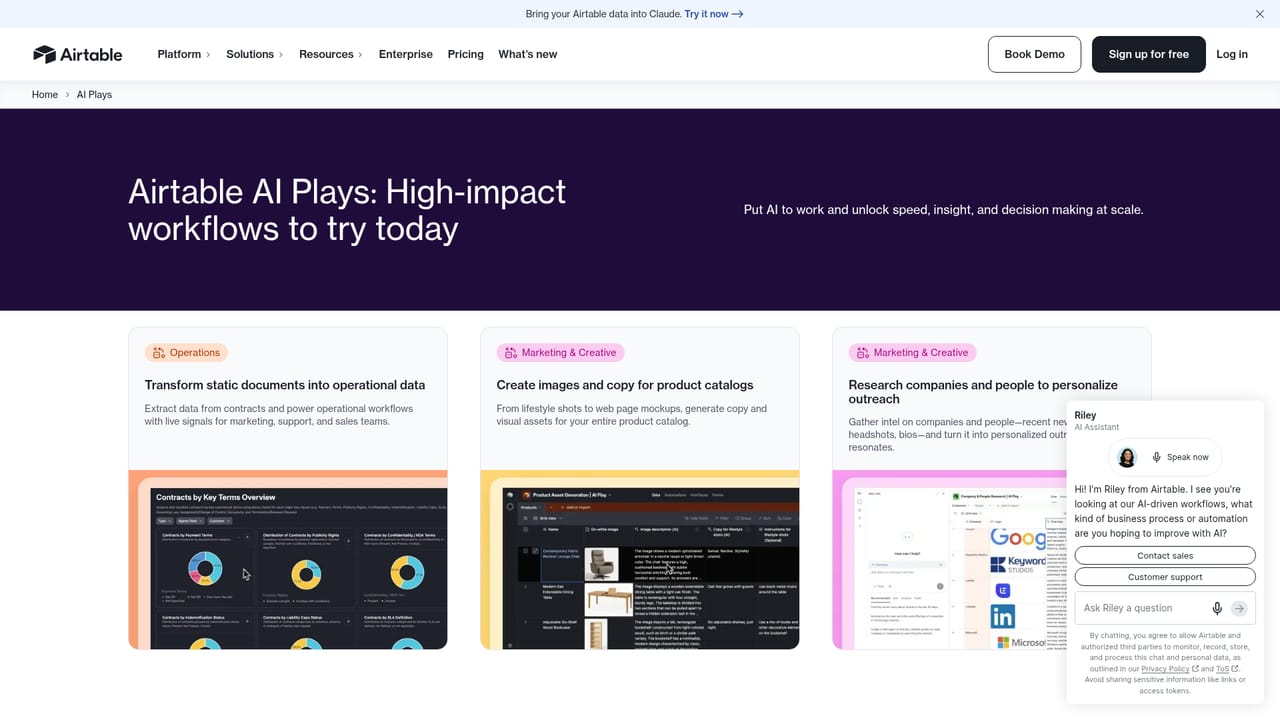
Task: Go to Home via the breadcrumb
Action: coord(45,94)
